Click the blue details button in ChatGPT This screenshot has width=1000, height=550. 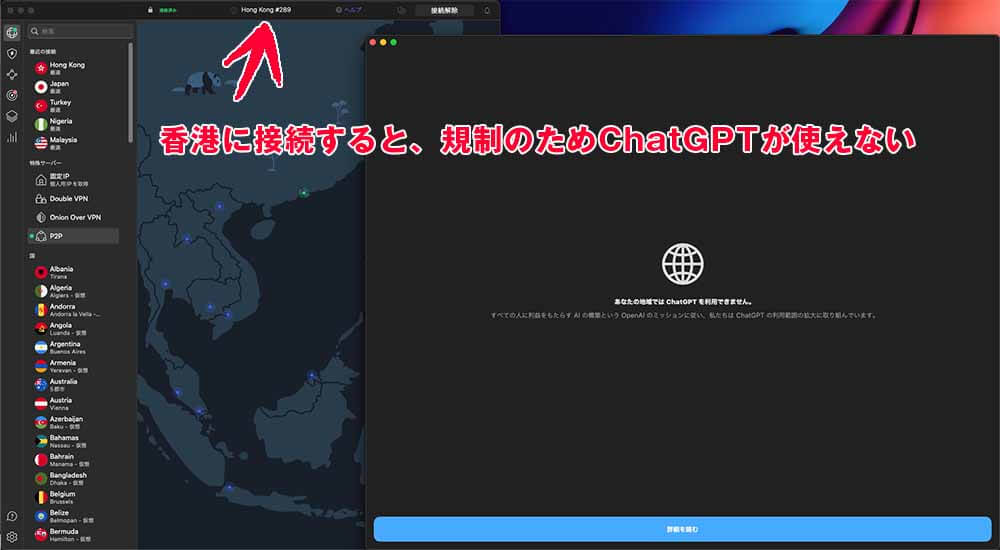click(x=682, y=530)
